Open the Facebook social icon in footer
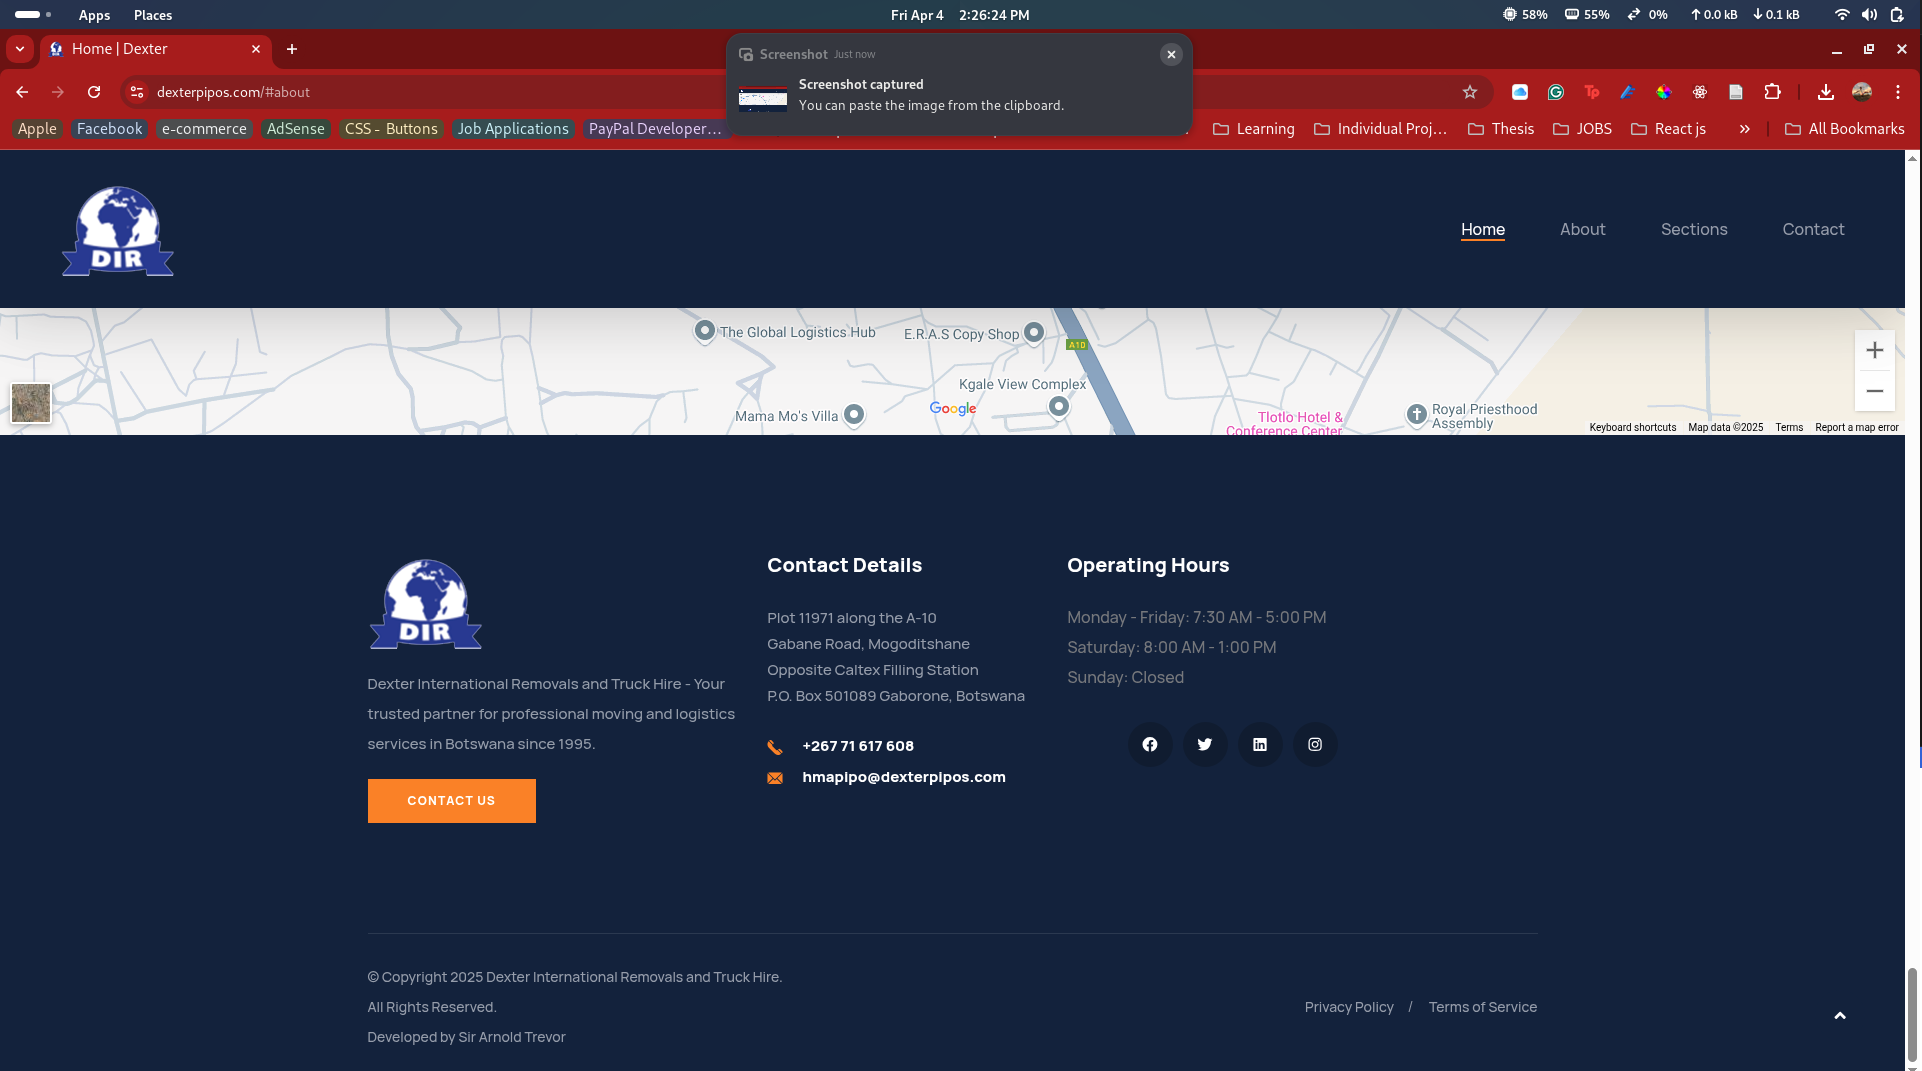This screenshot has width=1922, height=1071. tap(1150, 745)
